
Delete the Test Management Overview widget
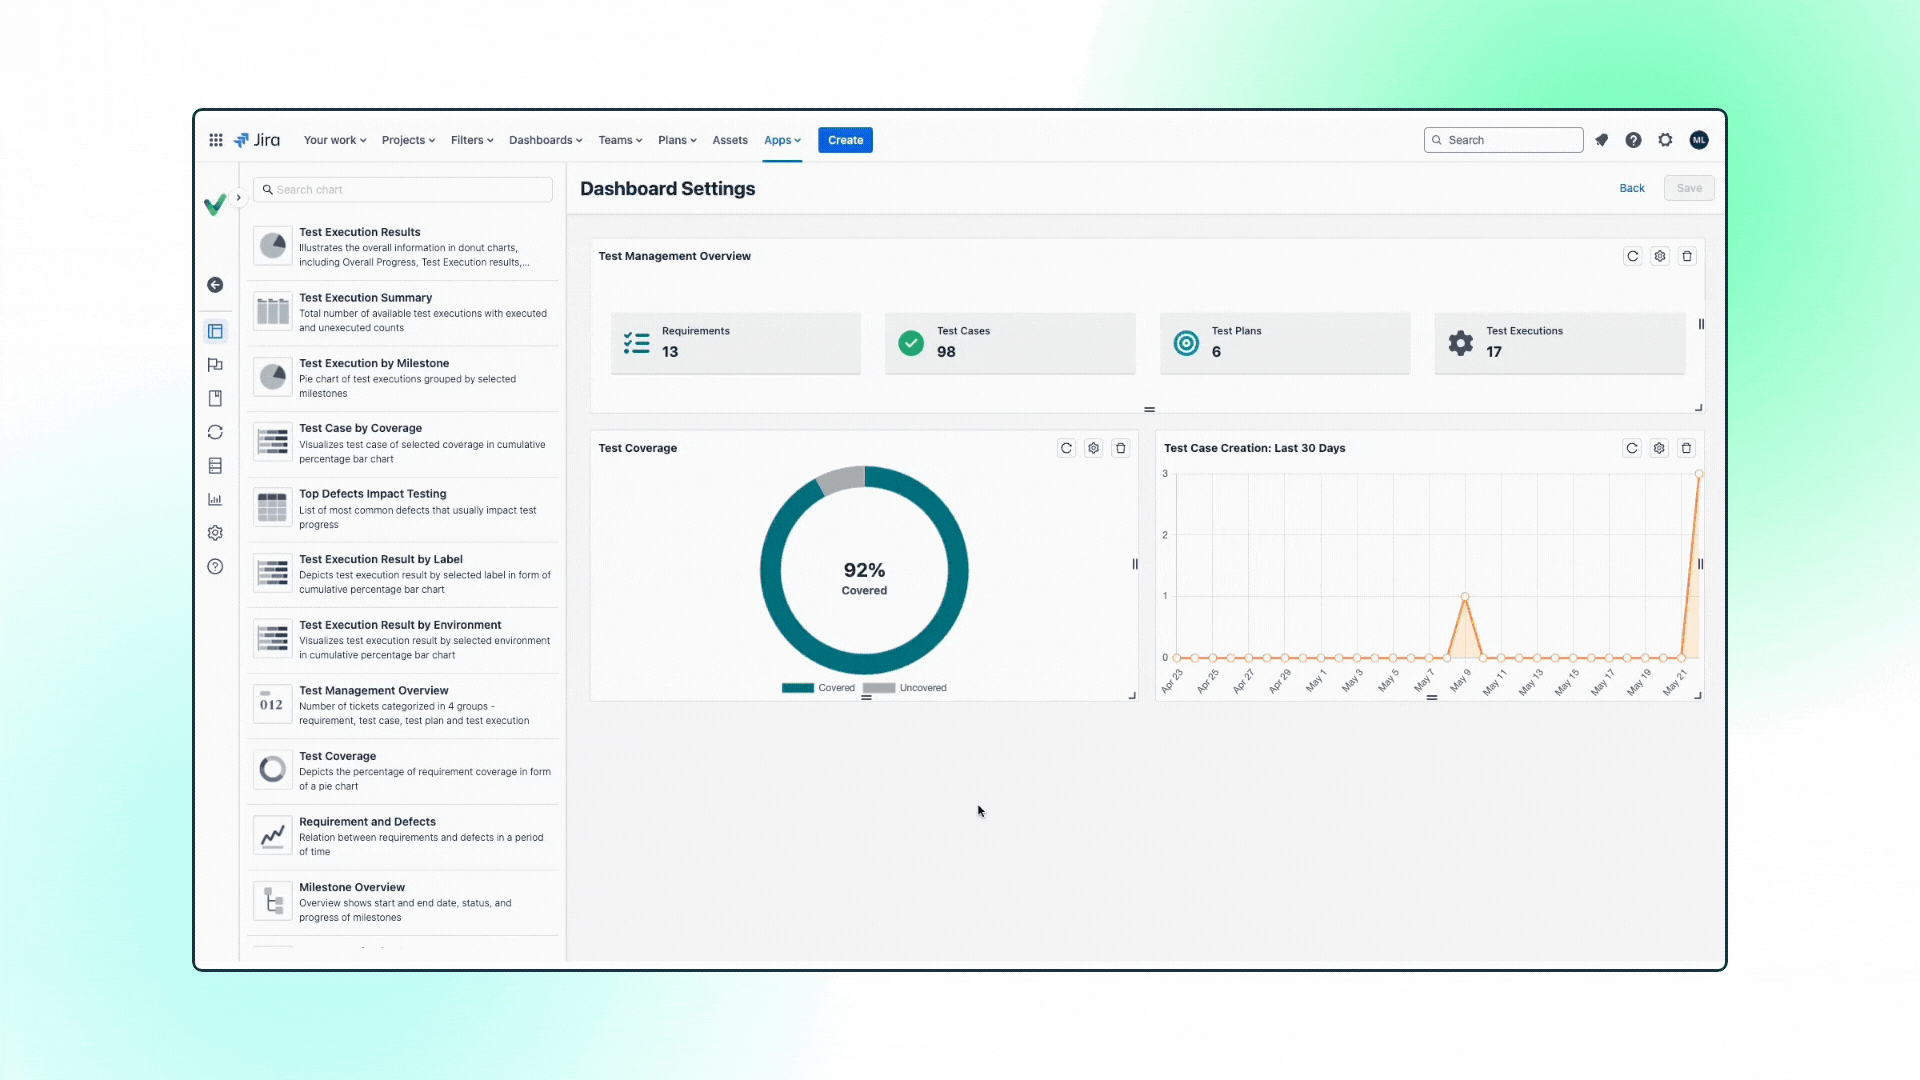(x=1687, y=256)
